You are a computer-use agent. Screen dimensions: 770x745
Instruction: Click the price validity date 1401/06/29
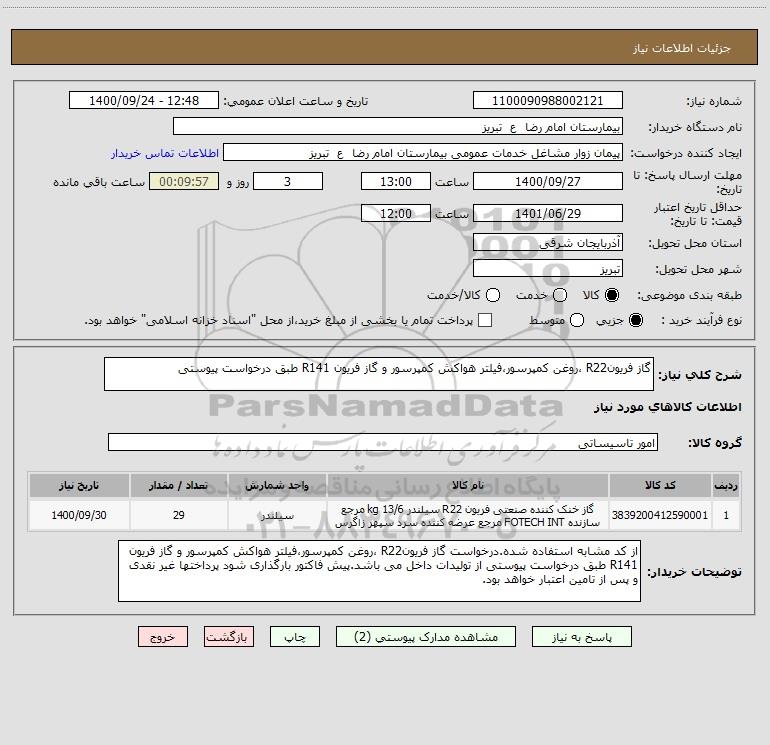(x=548, y=213)
